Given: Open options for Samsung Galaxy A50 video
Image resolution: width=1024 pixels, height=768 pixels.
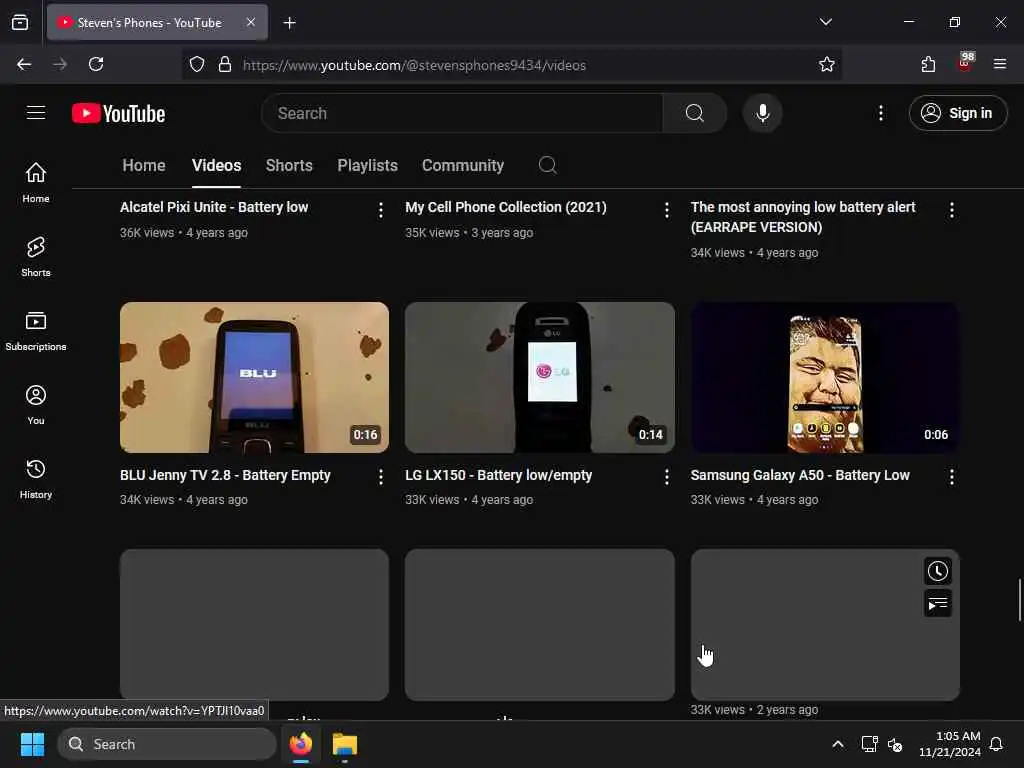Looking at the screenshot, I should 952,477.
